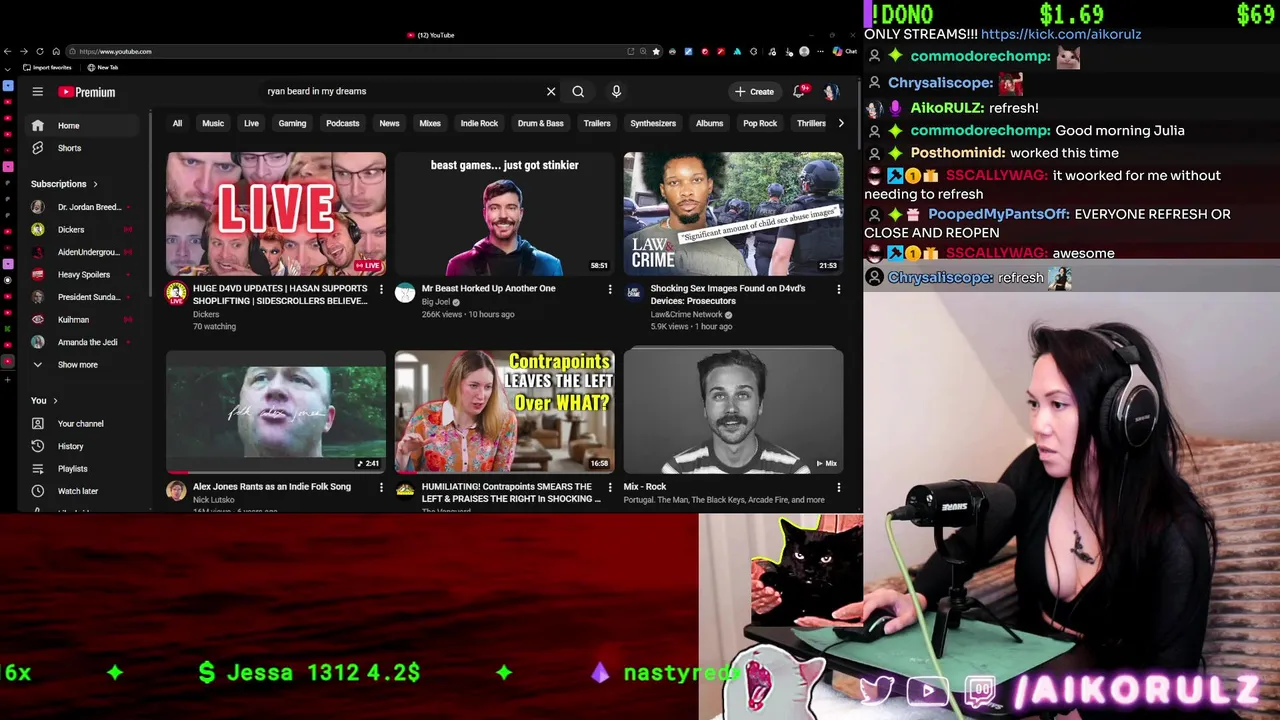Select the News filter chip

coord(389,123)
